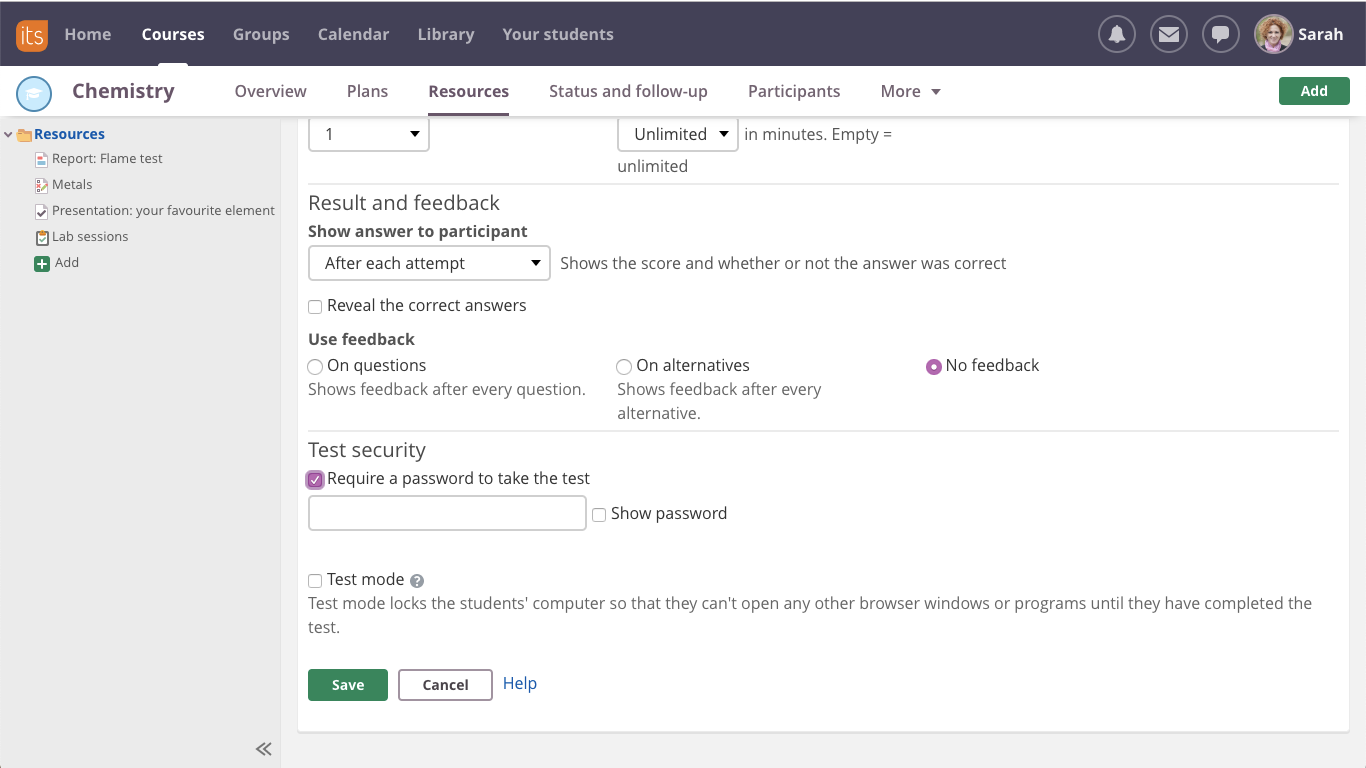Select the On questions feedback option
The image size is (1366, 768).
click(315, 367)
